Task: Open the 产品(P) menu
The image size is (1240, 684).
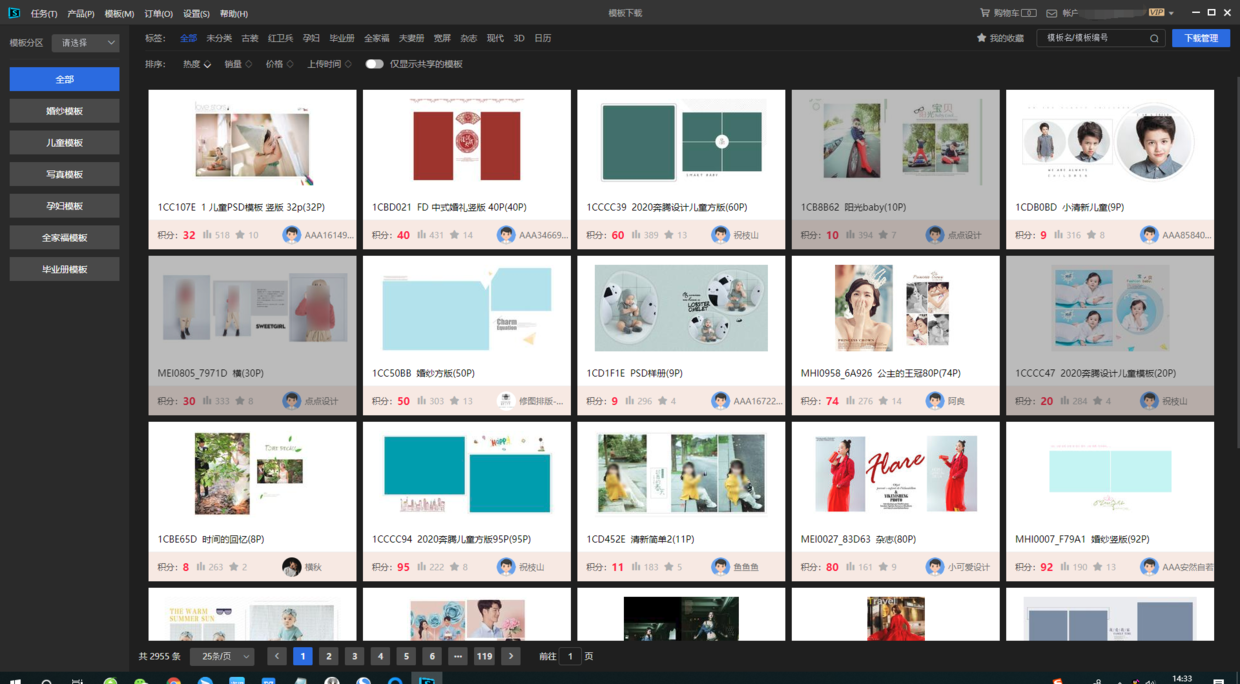Action: click(81, 14)
